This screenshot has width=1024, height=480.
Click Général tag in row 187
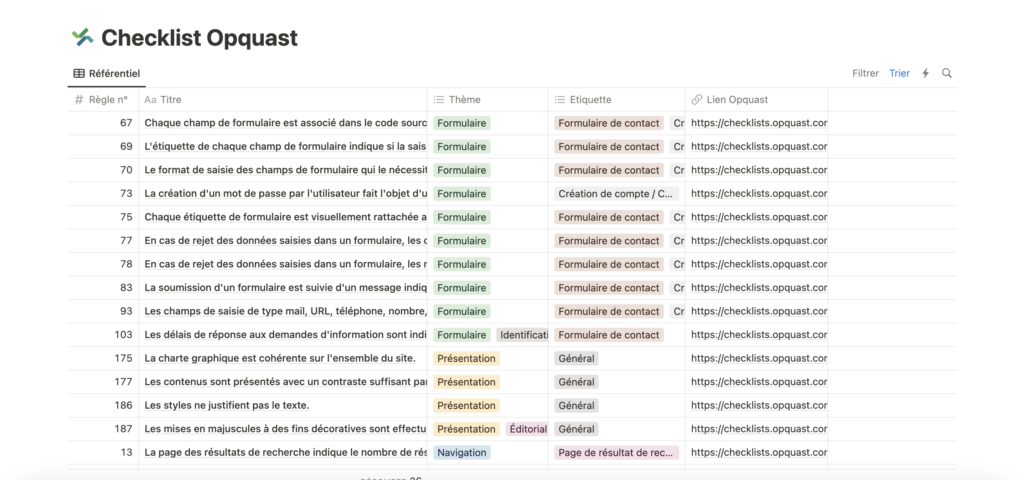tap(576, 428)
